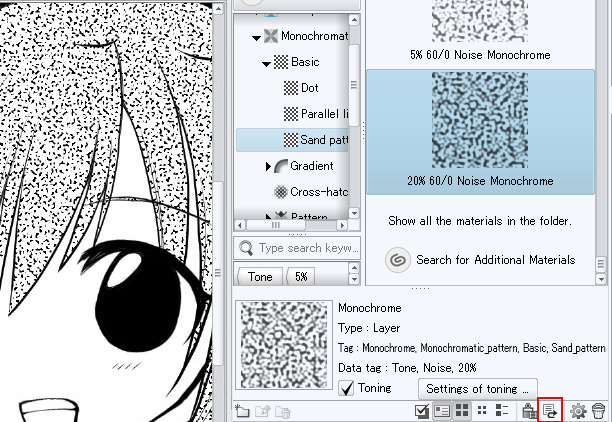Click the replace material icon
The image size is (612, 422).
pos(550,411)
